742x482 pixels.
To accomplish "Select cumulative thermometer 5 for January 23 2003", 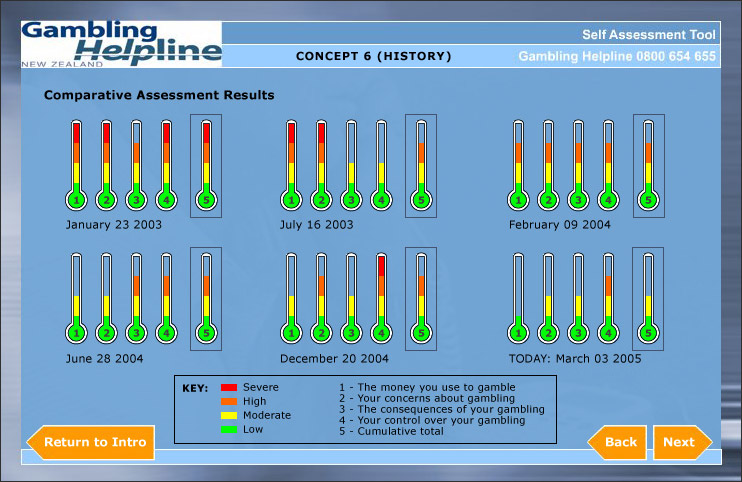I will (x=206, y=166).
